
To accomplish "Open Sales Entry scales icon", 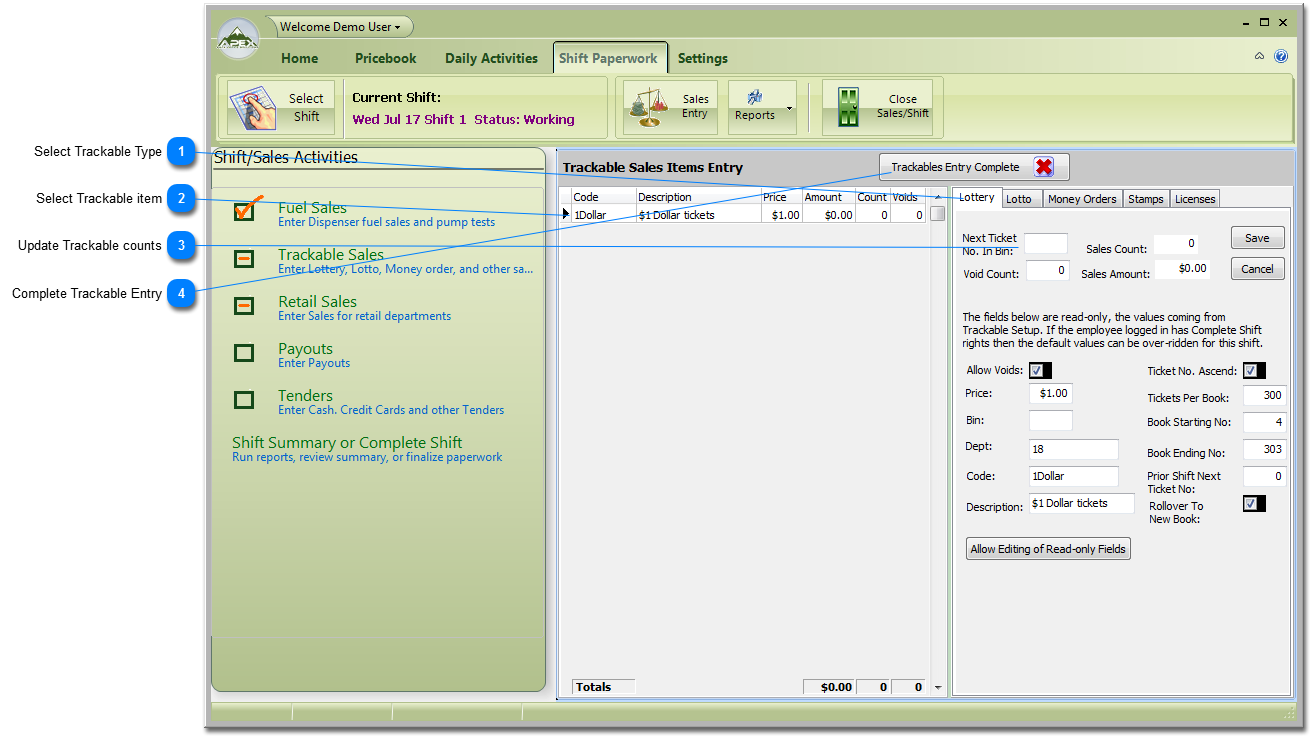I will pos(649,106).
